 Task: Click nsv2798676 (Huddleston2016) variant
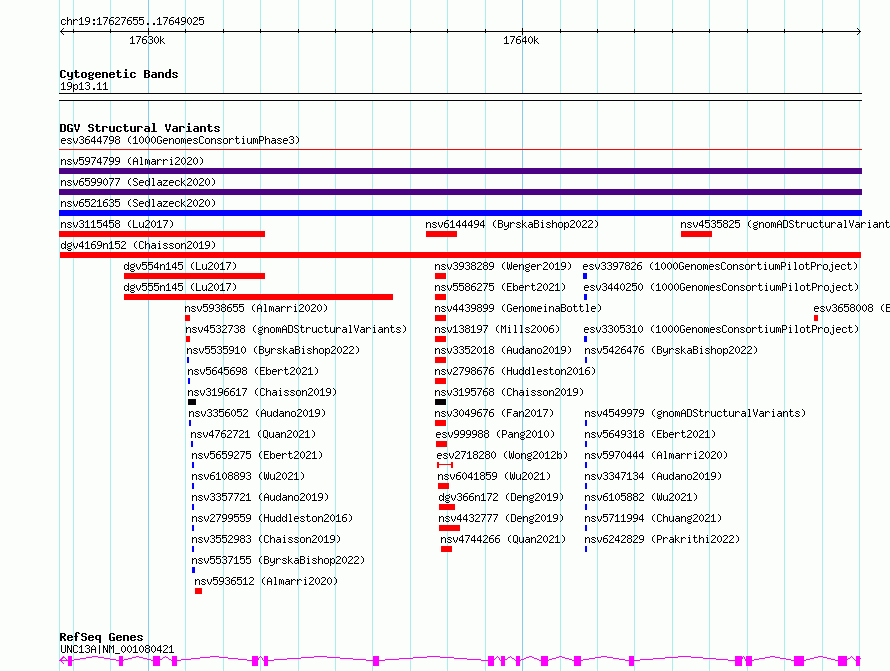point(515,371)
